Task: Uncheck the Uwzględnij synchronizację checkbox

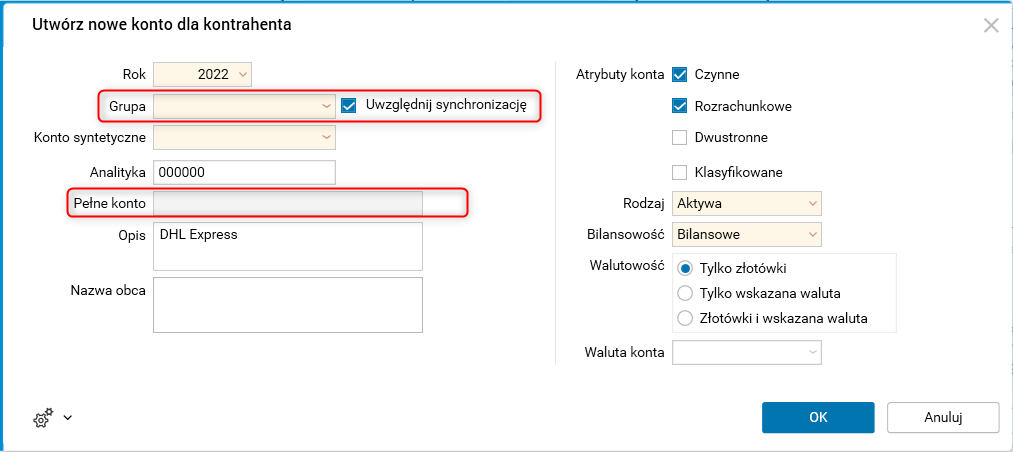Action: (349, 105)
